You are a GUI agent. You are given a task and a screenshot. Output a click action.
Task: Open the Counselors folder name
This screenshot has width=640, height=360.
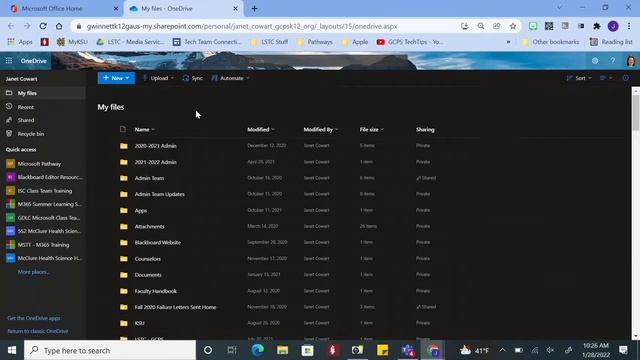(147, 259)
